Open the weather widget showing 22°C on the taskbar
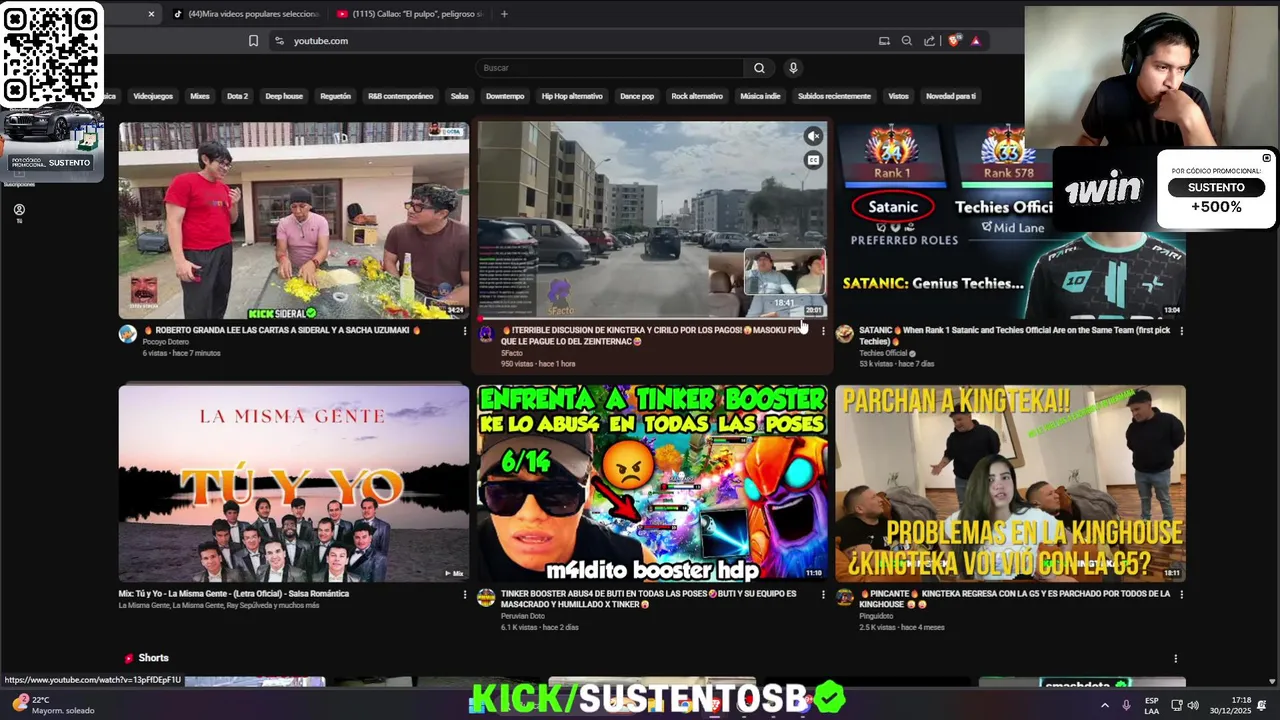Screen dimensions: 1280x720 52,705
